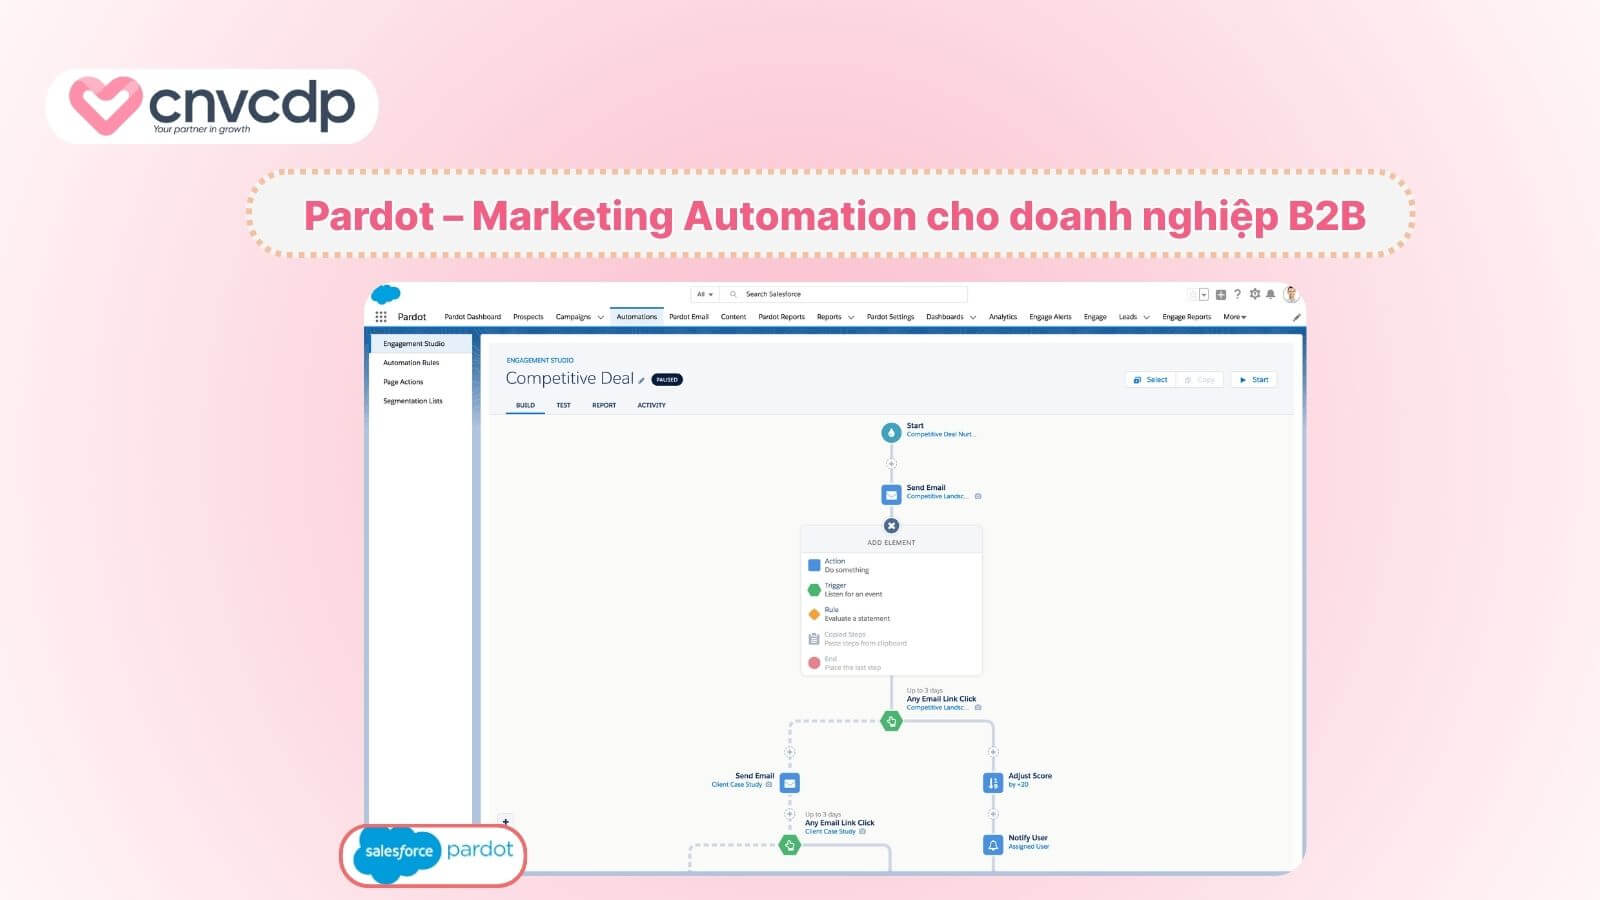The image size is (1600, 900).
Task: Open the Help question mark icon
Action: 1237,294
